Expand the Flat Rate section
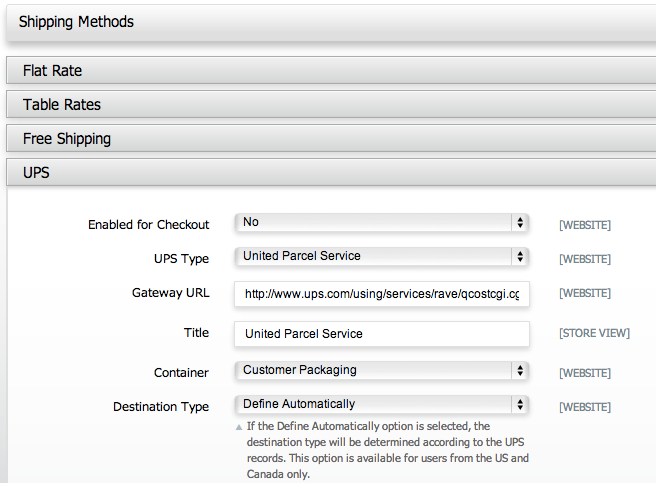This screenshot has width=656, height=483. (331, 70)
